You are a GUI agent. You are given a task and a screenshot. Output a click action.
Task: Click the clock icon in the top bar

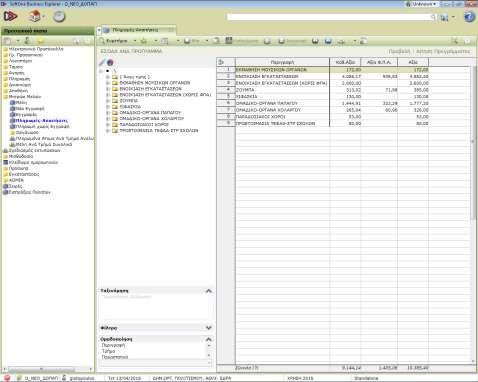click(59, 16)
